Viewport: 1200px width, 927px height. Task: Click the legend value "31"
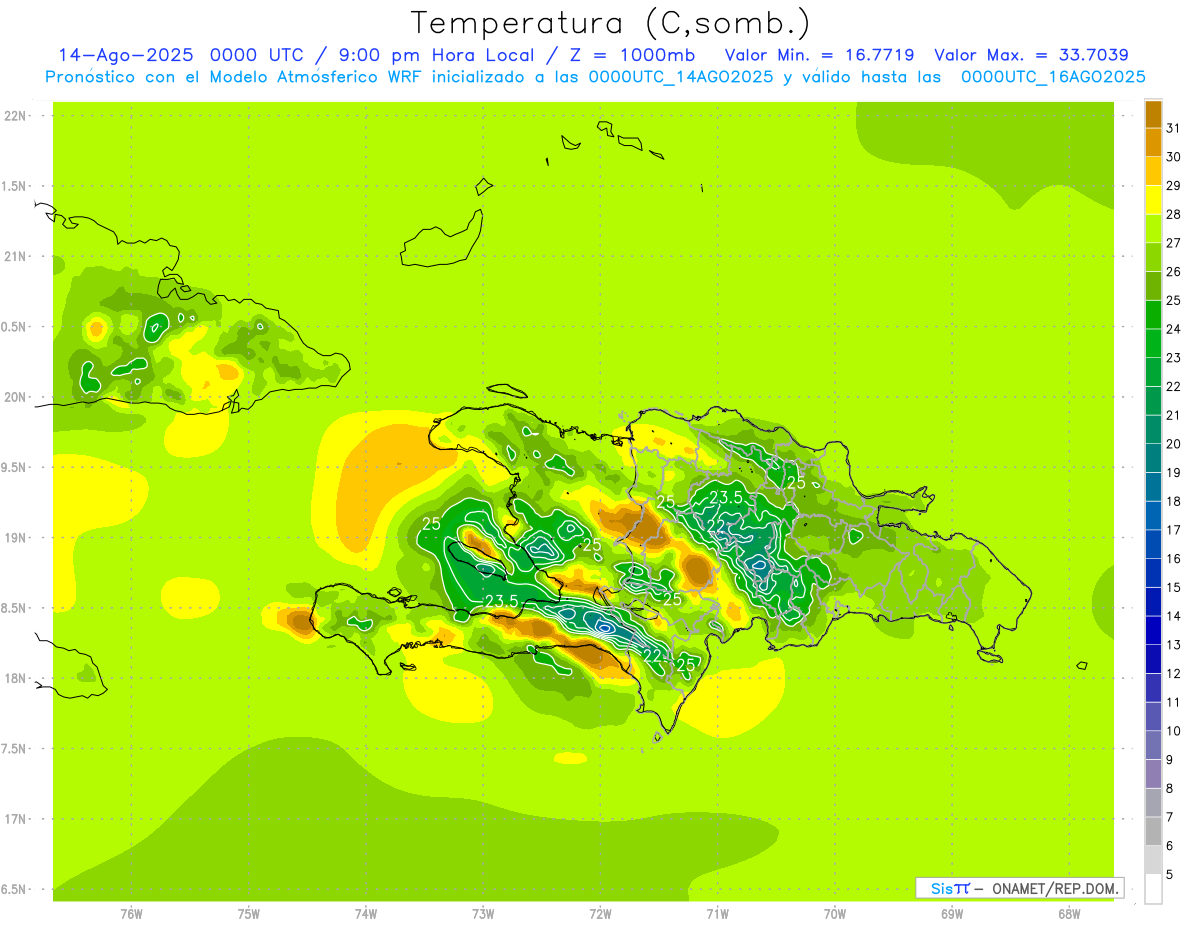coord(1174,128)
